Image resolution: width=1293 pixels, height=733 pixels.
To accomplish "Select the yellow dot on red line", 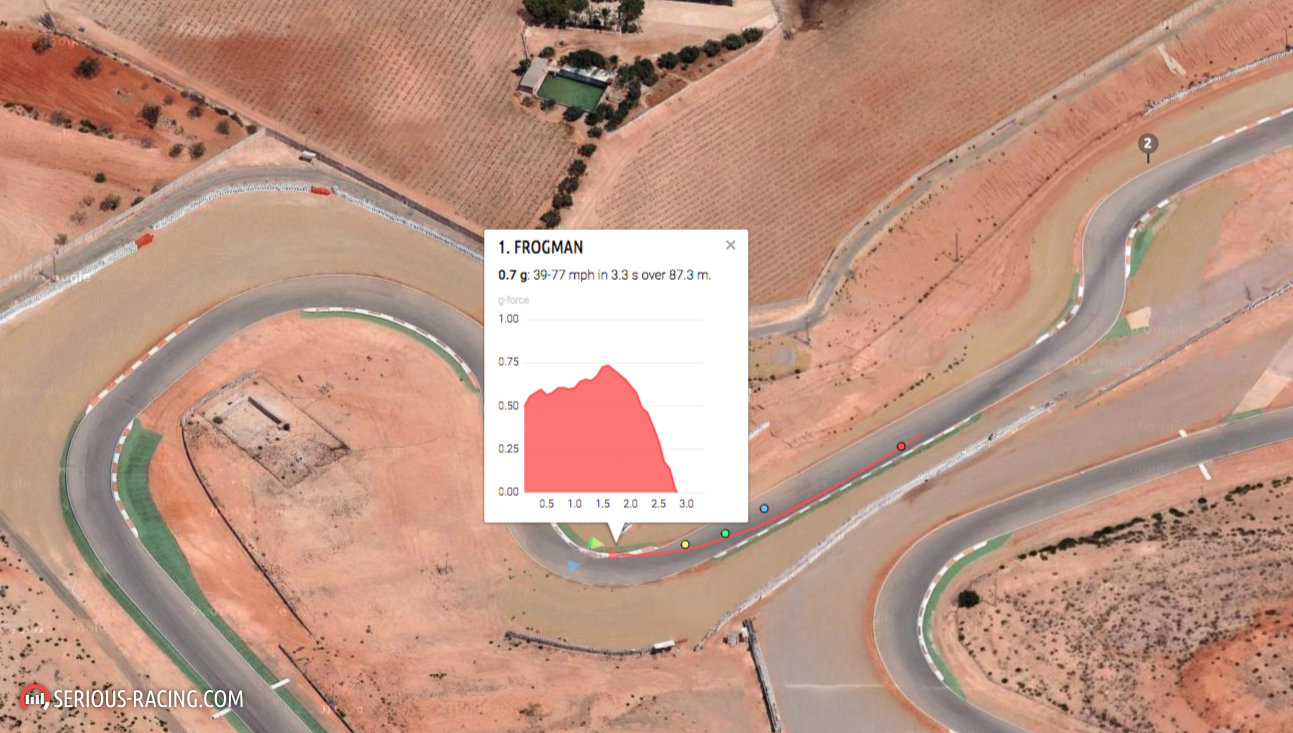I will click(685, 545).
